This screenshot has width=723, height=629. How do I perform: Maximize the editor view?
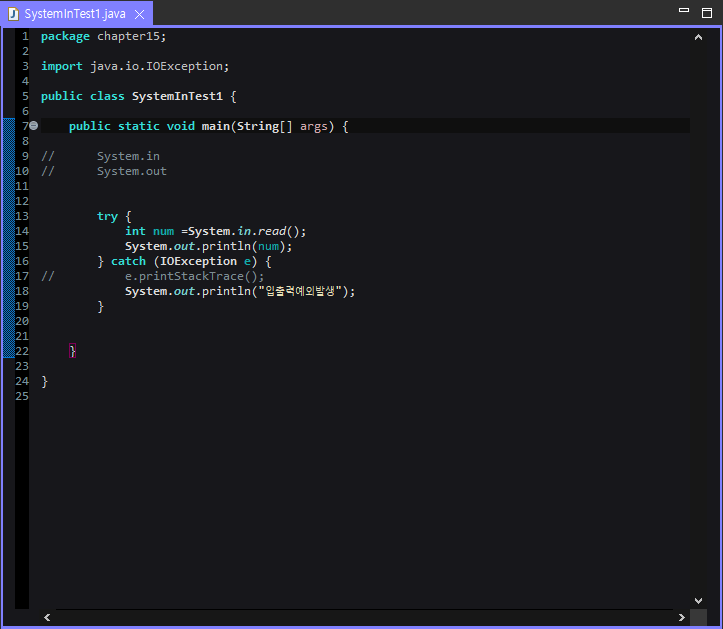click(707, 12)
